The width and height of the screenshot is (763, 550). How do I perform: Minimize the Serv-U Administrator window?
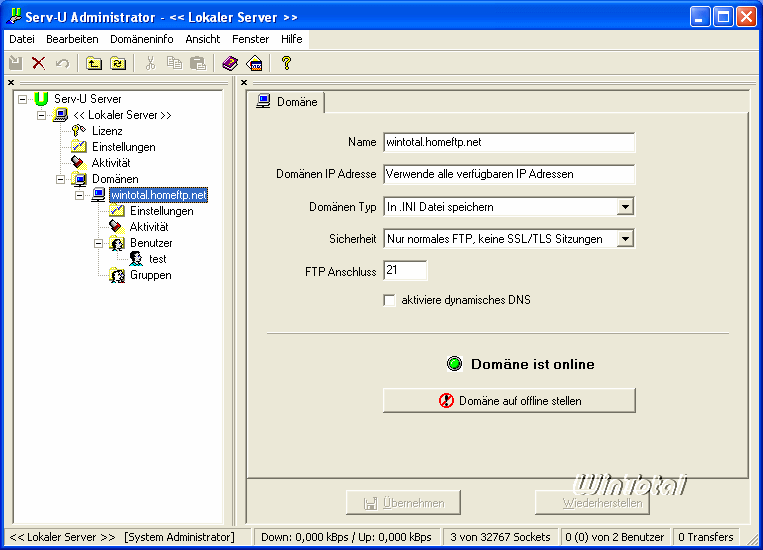coord(700,17)
